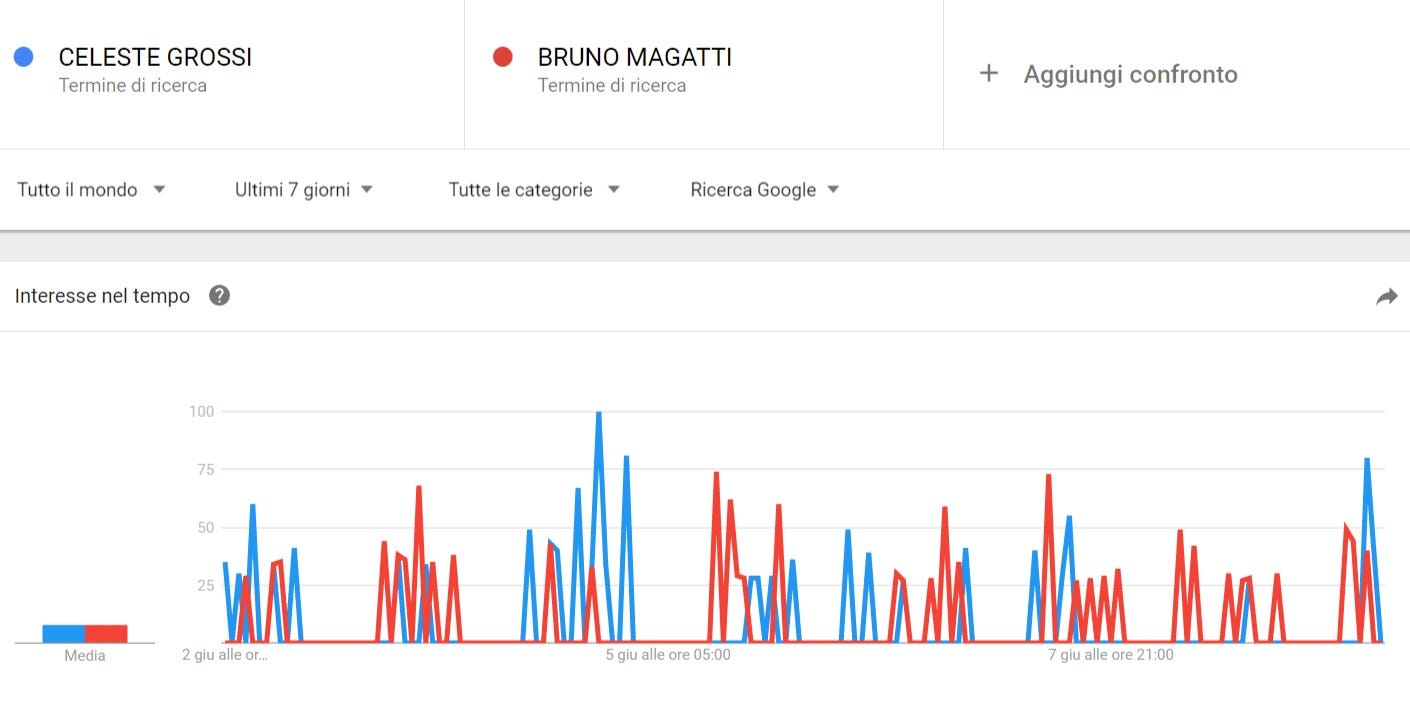Click the 5 giu alle ore 05:00 label
1410x705 pixels.
point(668,655)
